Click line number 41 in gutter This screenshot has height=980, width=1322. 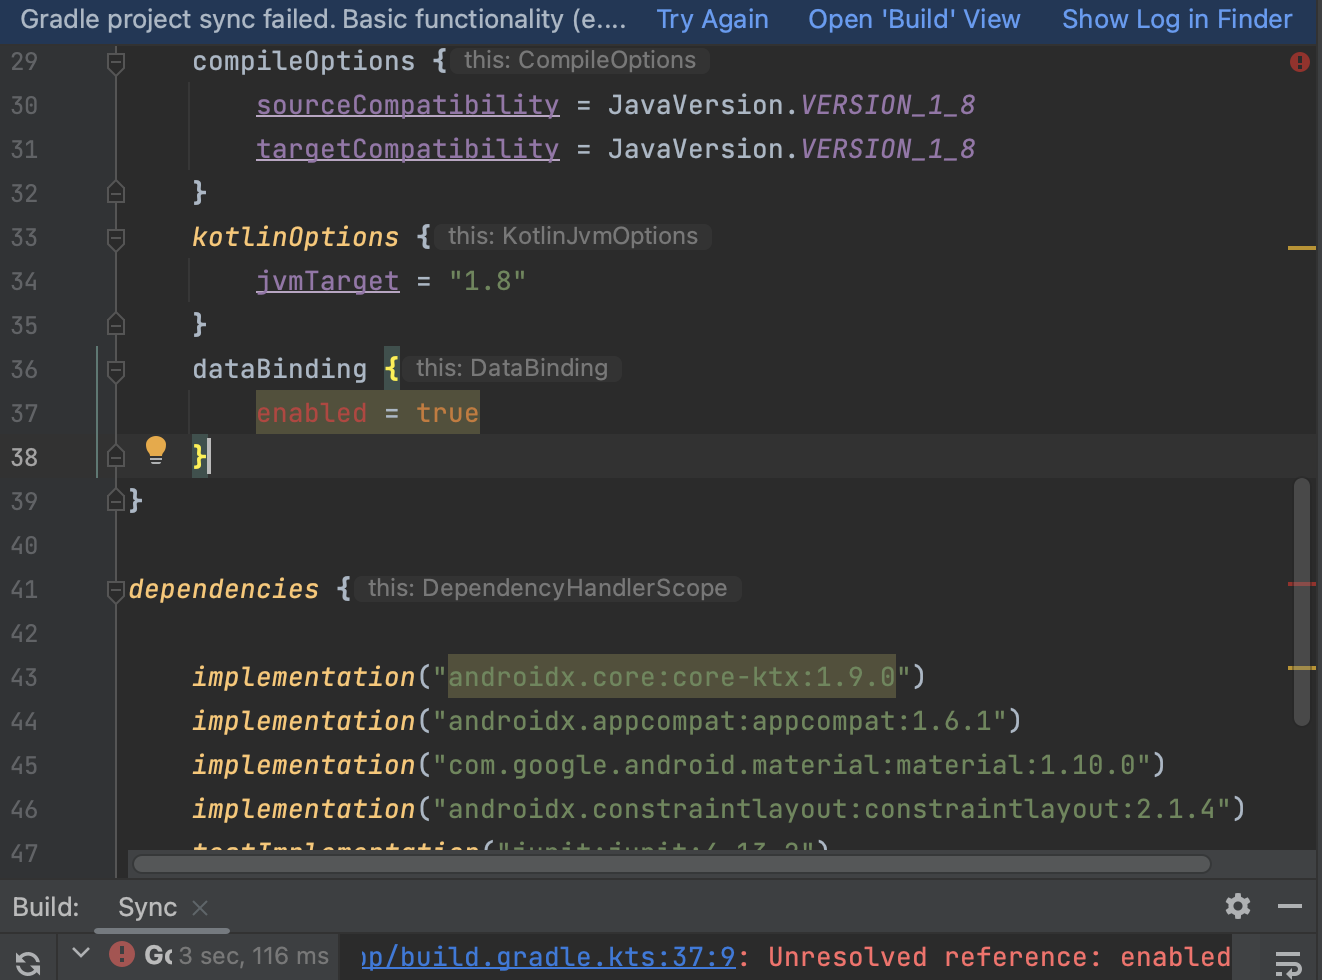click(x=24, y=589)
